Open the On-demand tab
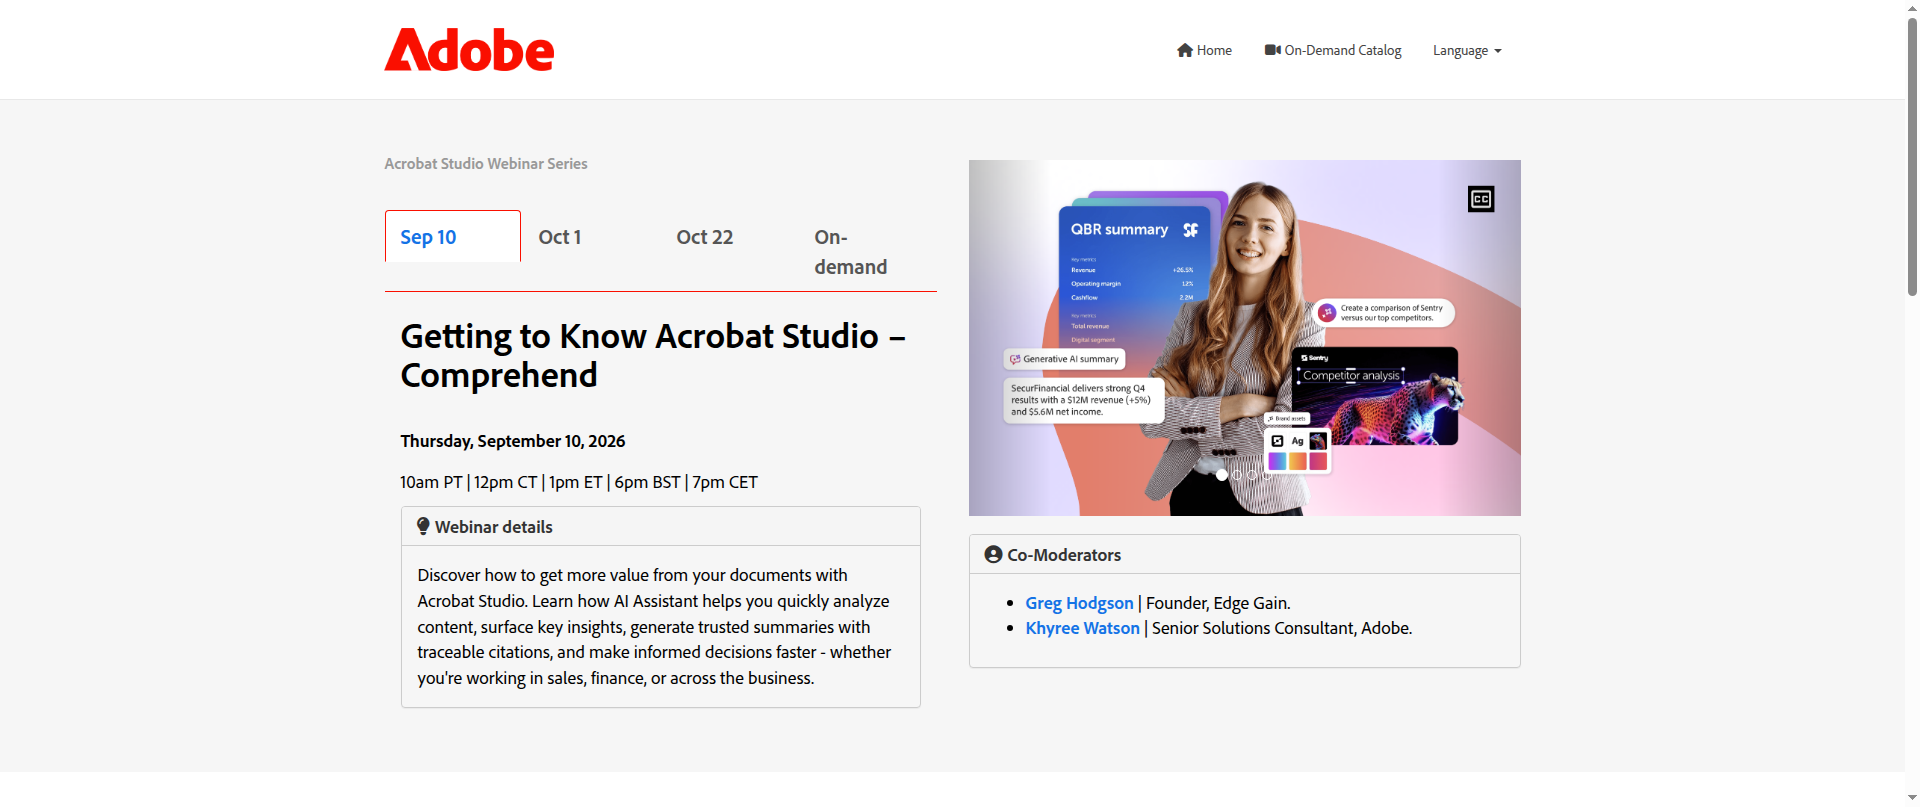1920x807 pixels. pos(851,252)
